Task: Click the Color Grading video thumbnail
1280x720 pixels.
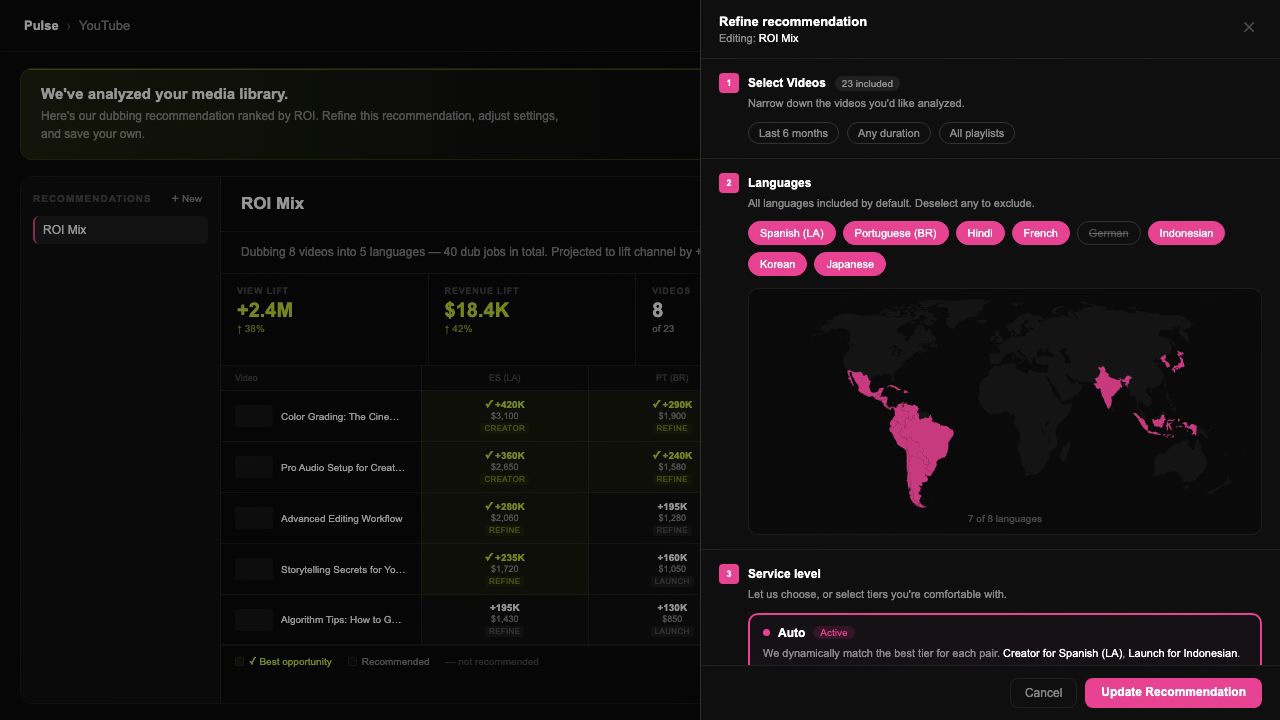Action: coord(254,416)
